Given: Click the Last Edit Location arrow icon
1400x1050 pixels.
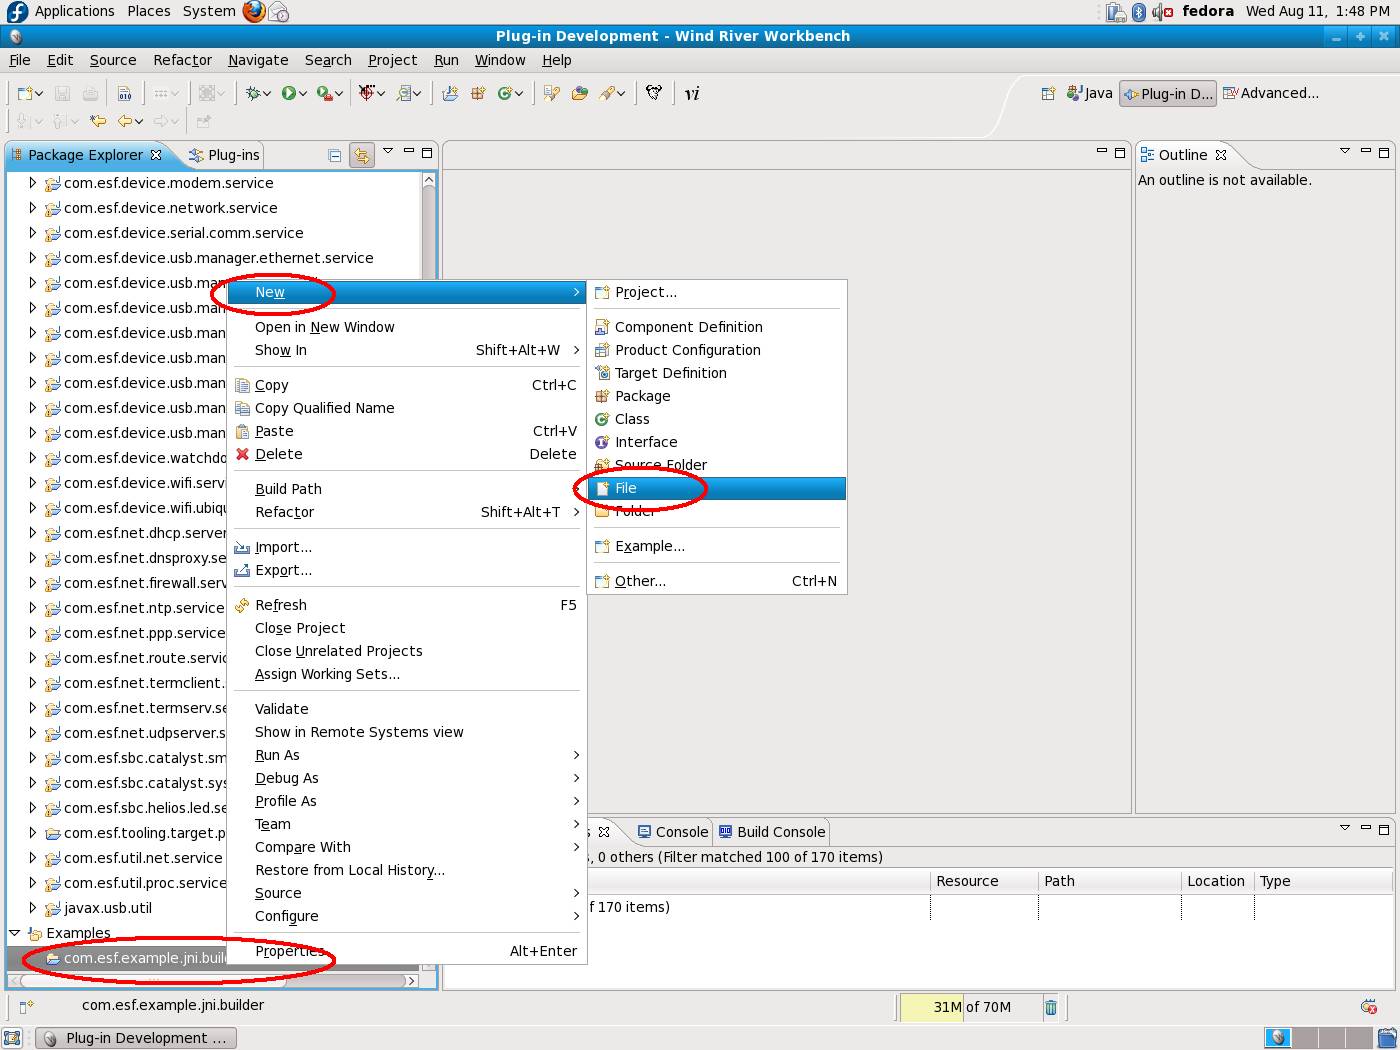Looking at the screenshot, I should (98, 121).
